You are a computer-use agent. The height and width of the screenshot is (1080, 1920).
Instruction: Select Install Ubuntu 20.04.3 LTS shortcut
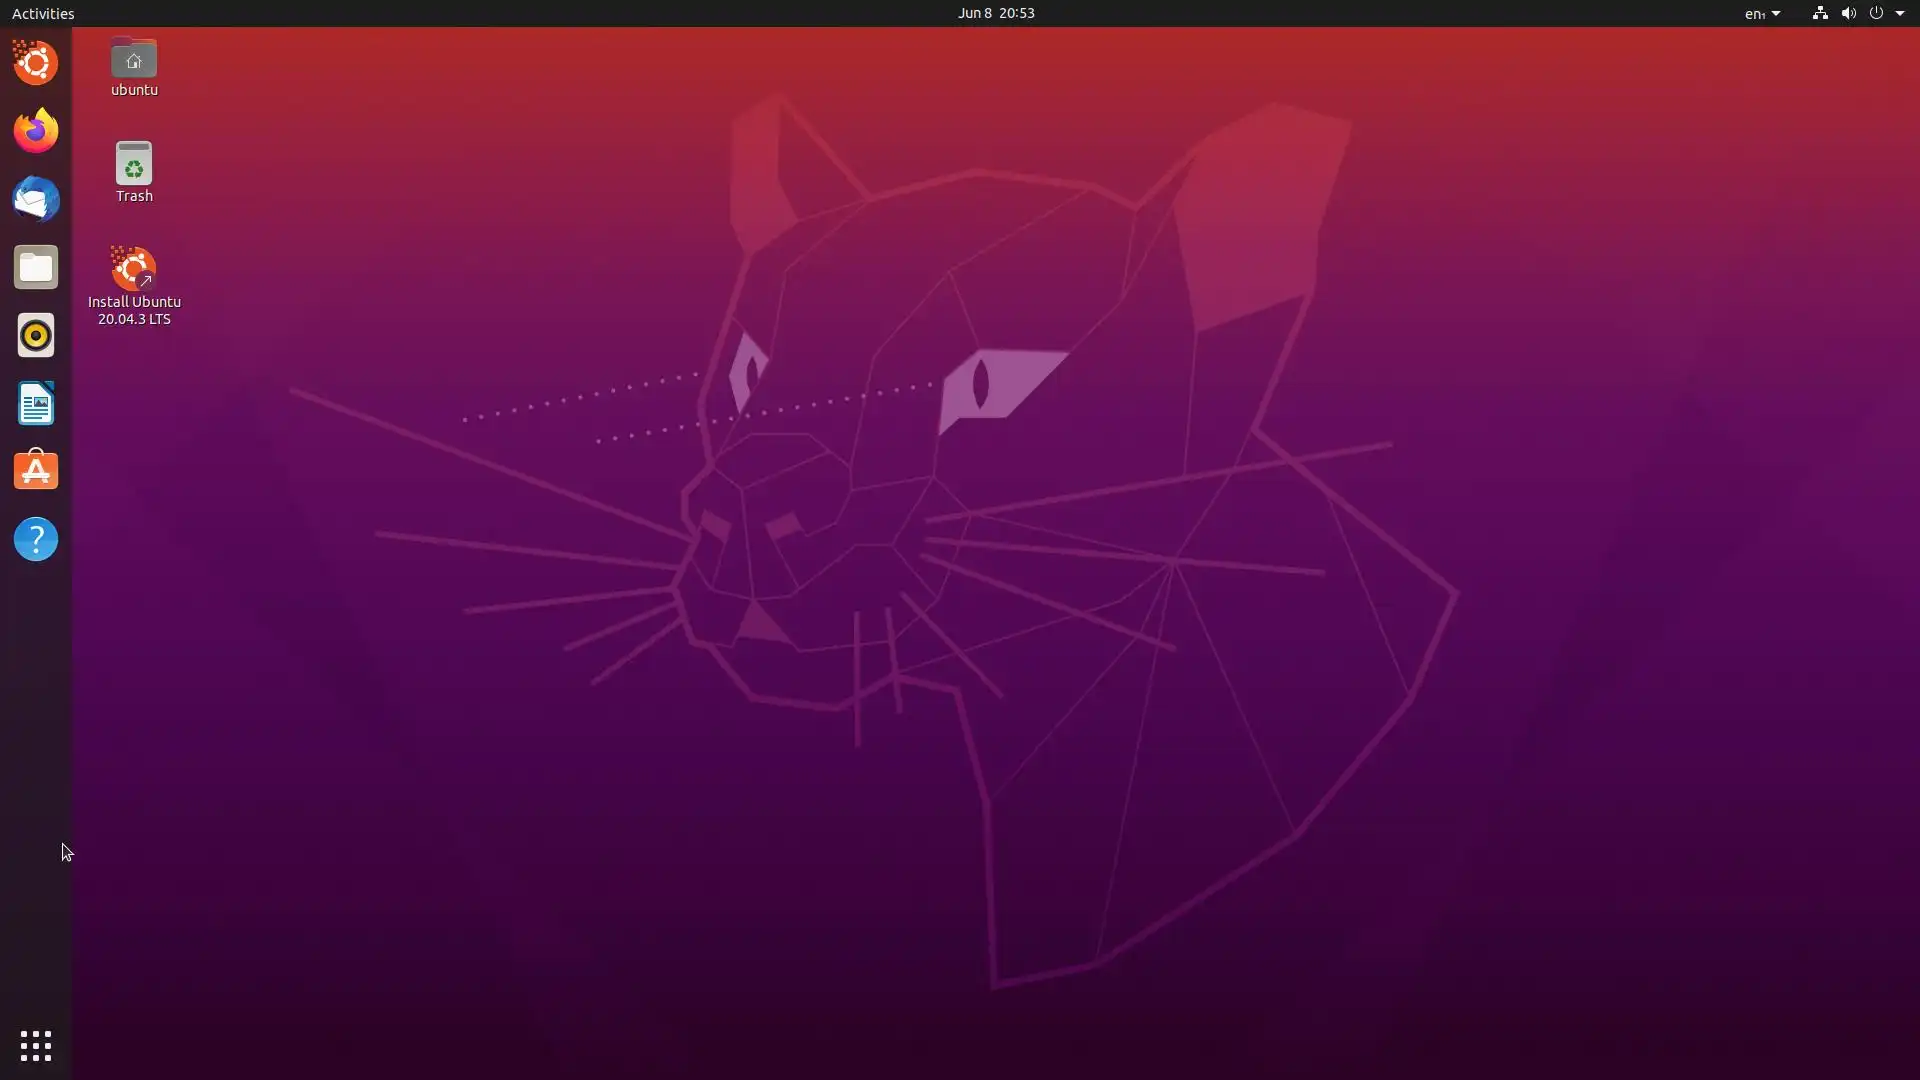click(134, 272)
